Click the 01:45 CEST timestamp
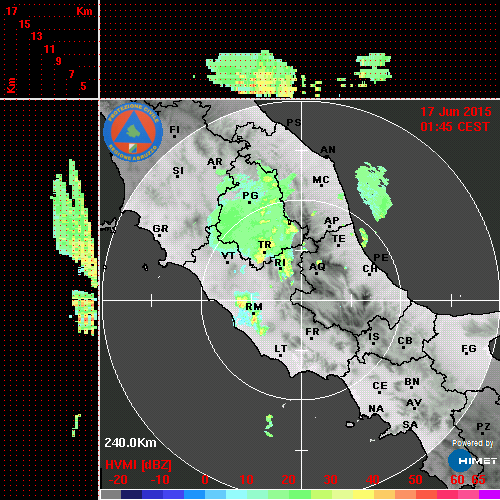 click(455, 127)
